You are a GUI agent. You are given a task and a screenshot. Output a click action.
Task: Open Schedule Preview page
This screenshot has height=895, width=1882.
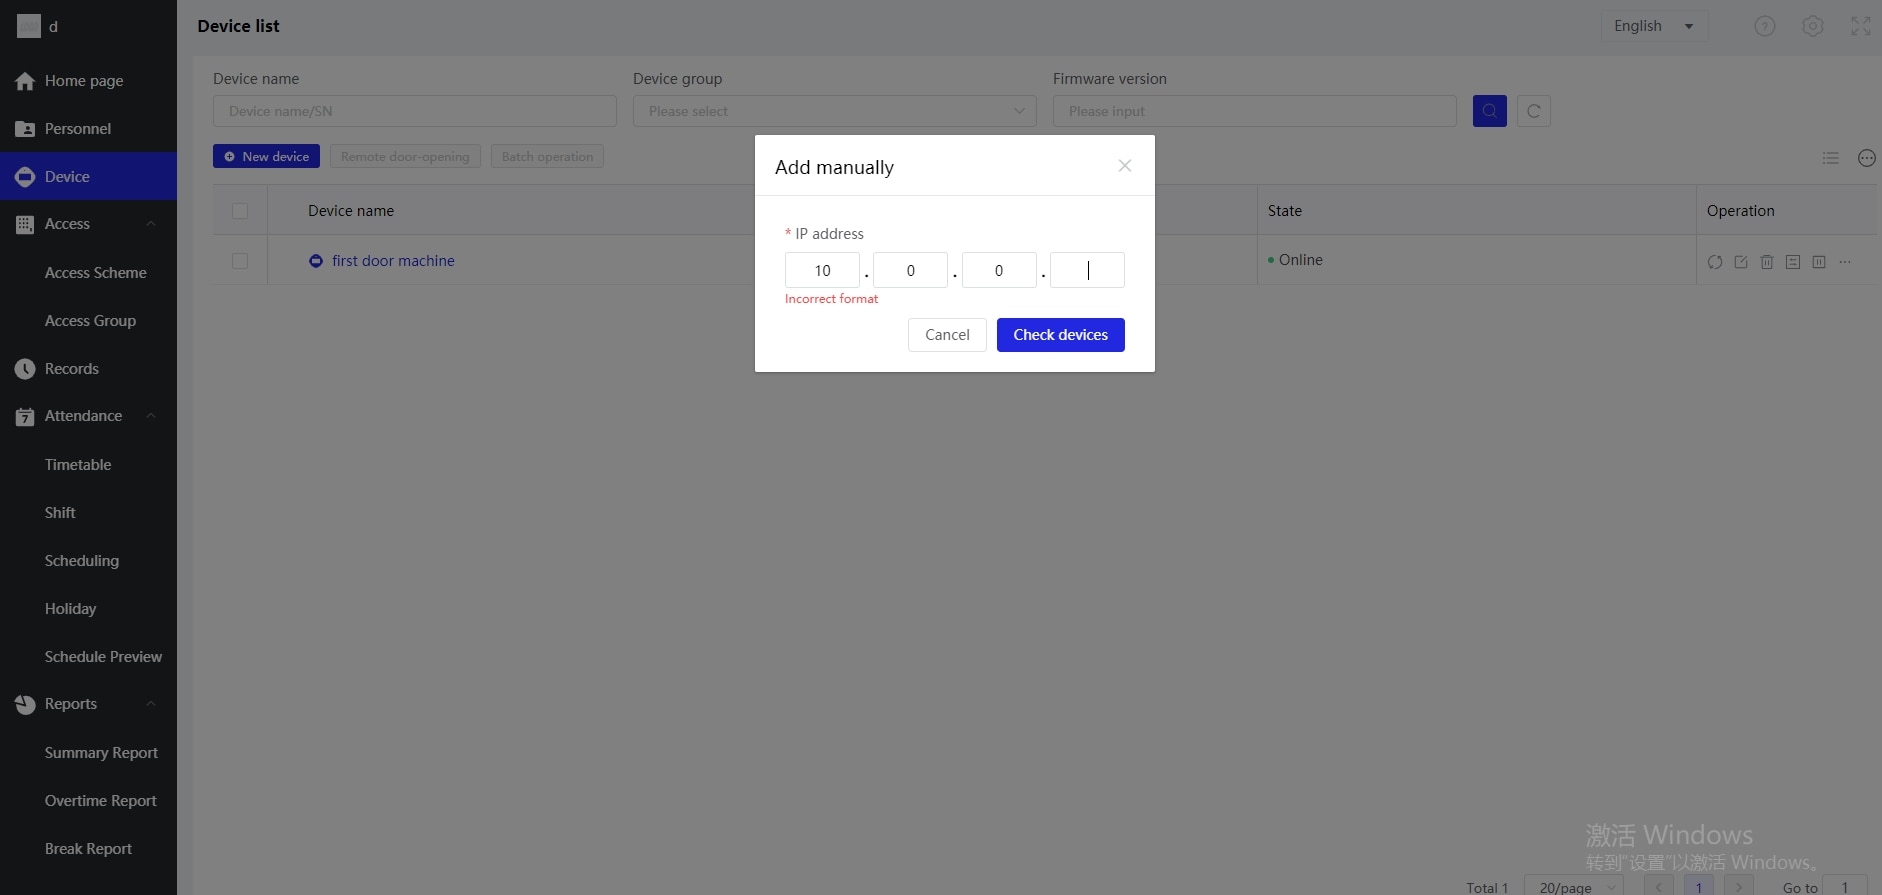pyautogui.click(x=103, y=657)
